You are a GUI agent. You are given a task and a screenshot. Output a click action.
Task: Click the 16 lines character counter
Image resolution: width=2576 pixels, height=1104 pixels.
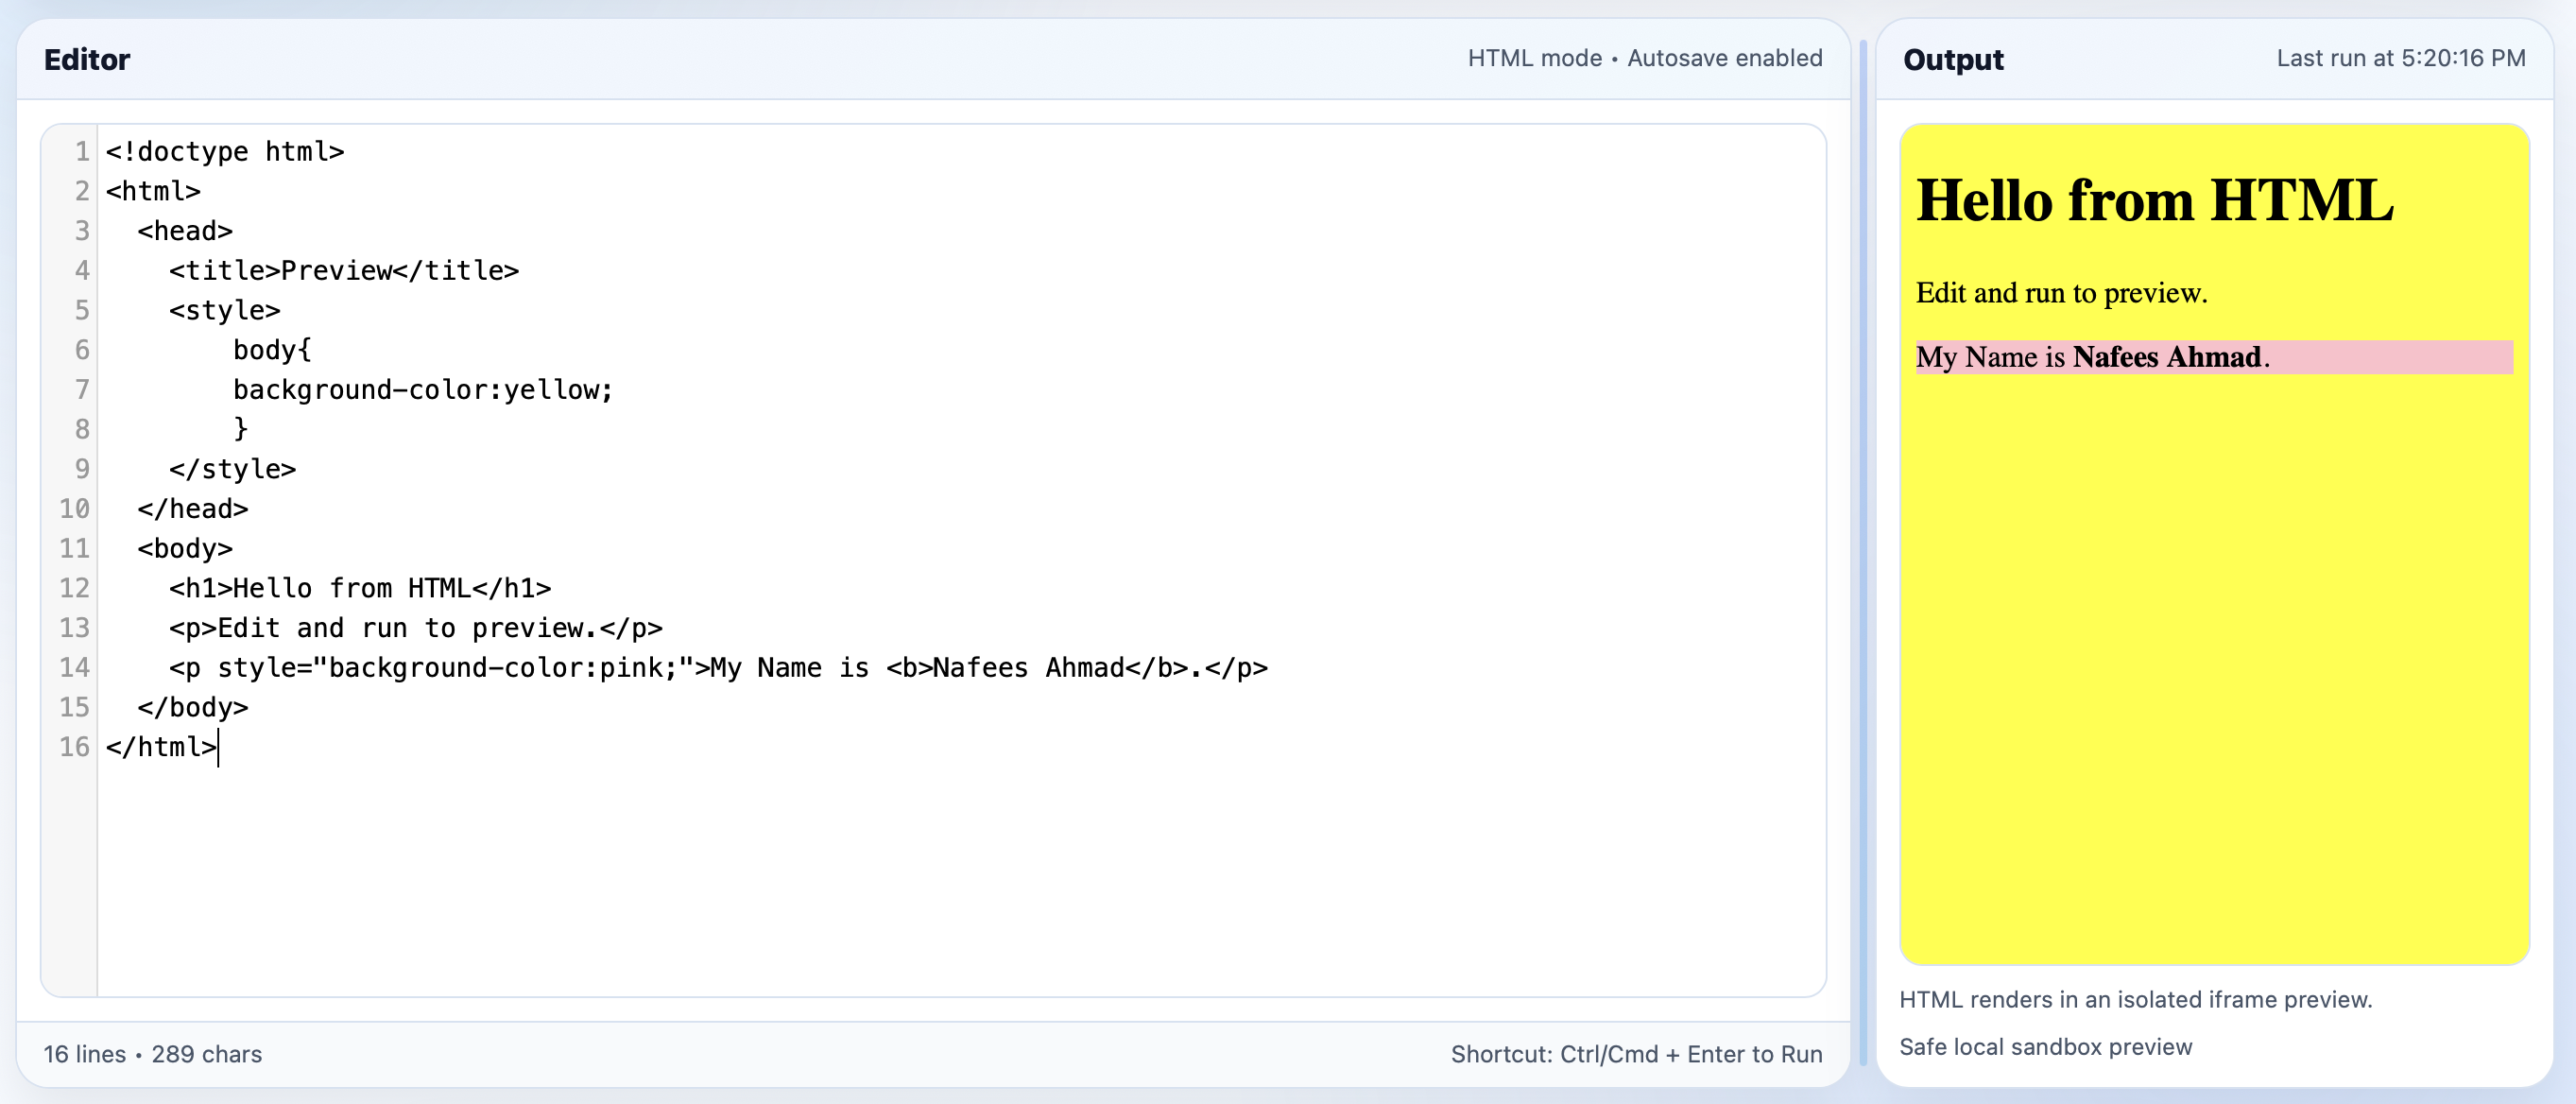click(x=153, y=1053)
